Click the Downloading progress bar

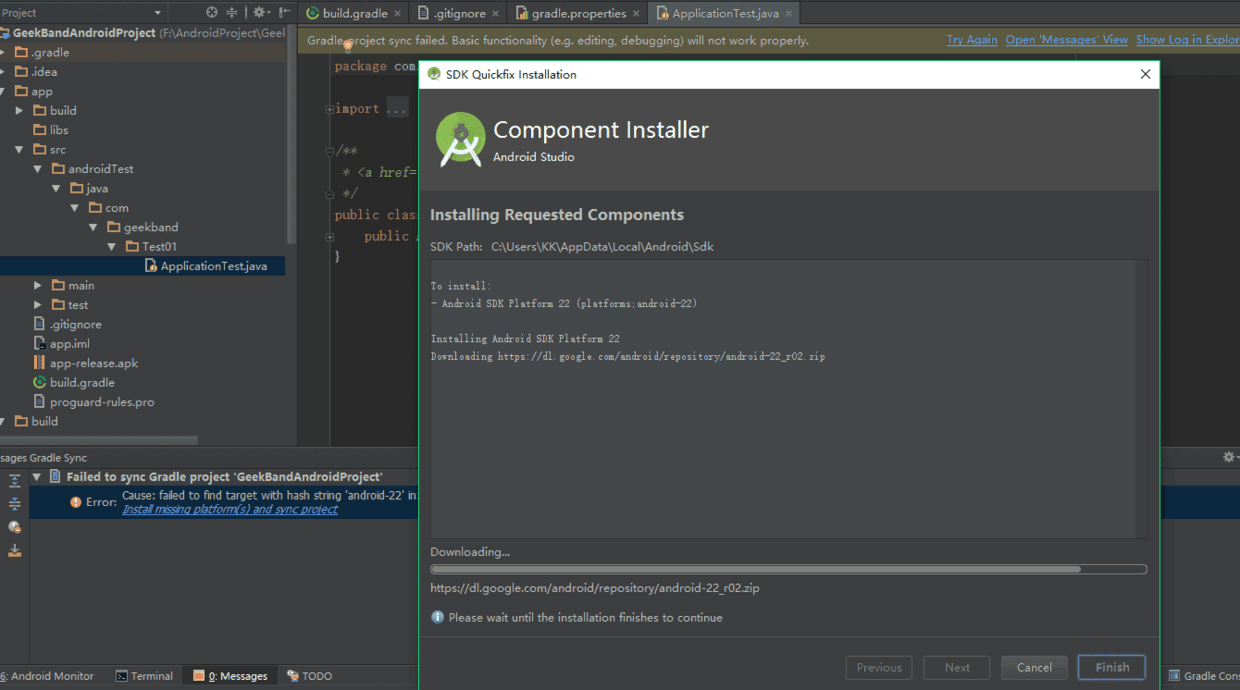(788, 570)
